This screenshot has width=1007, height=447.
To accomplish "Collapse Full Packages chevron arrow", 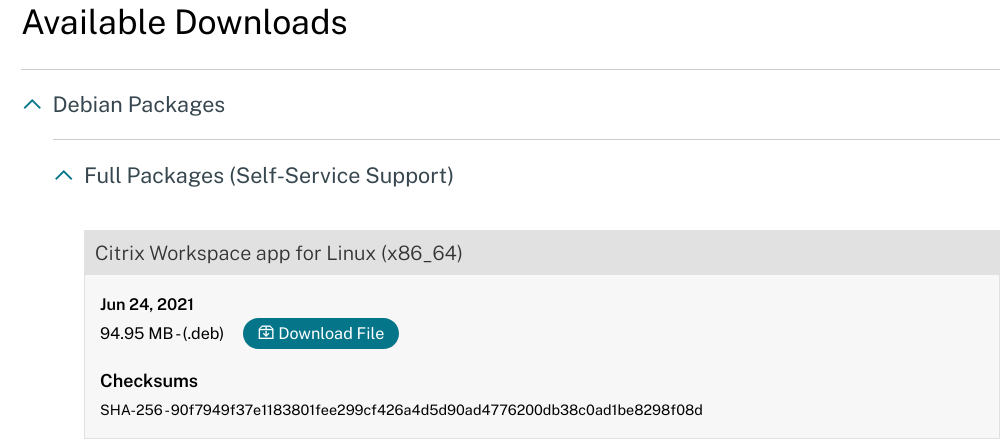I will 64,176.
